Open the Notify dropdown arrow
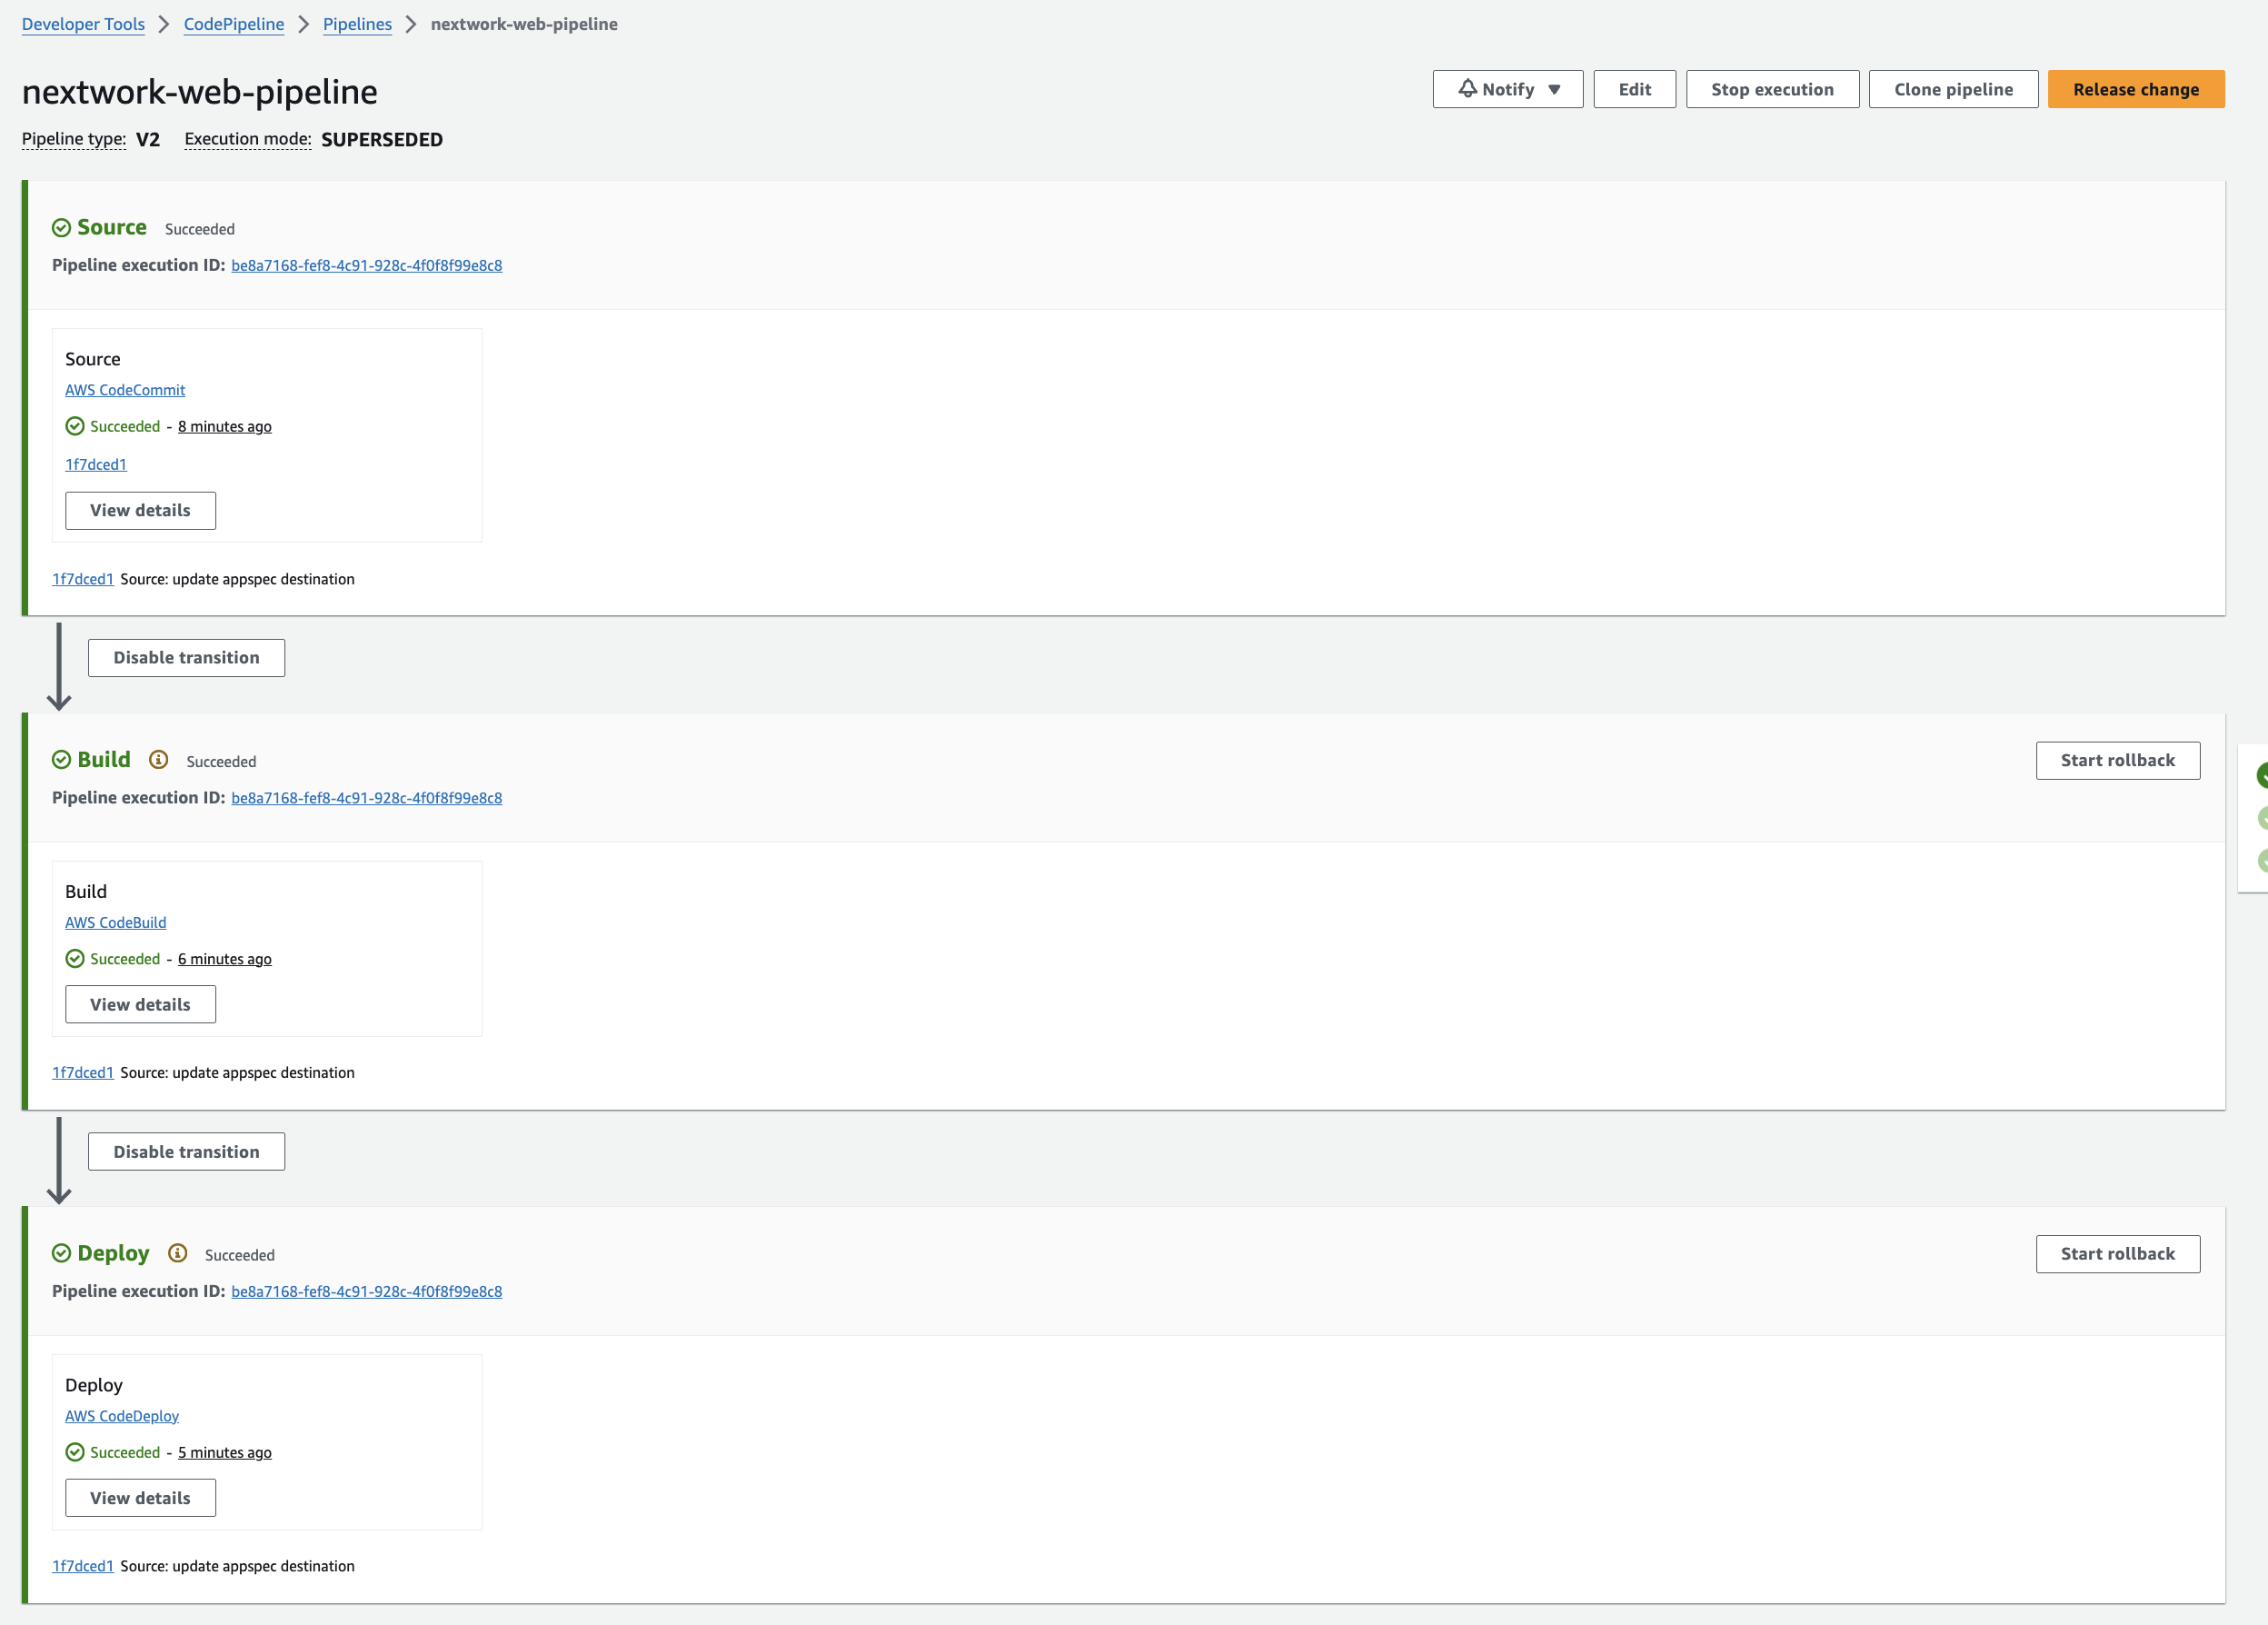2268x1625 pixels. (1554, 90)
